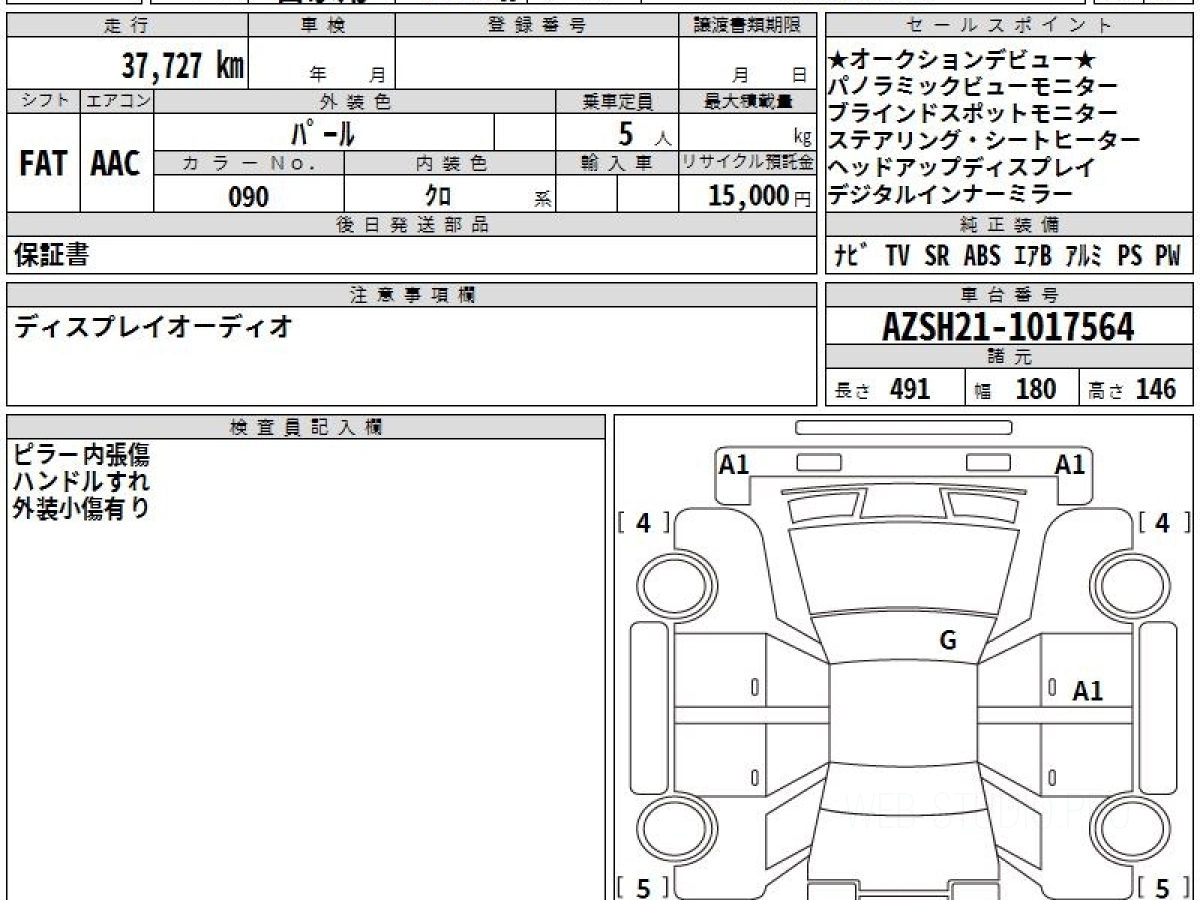Click the G windshield damage mark

coord(948,641)
